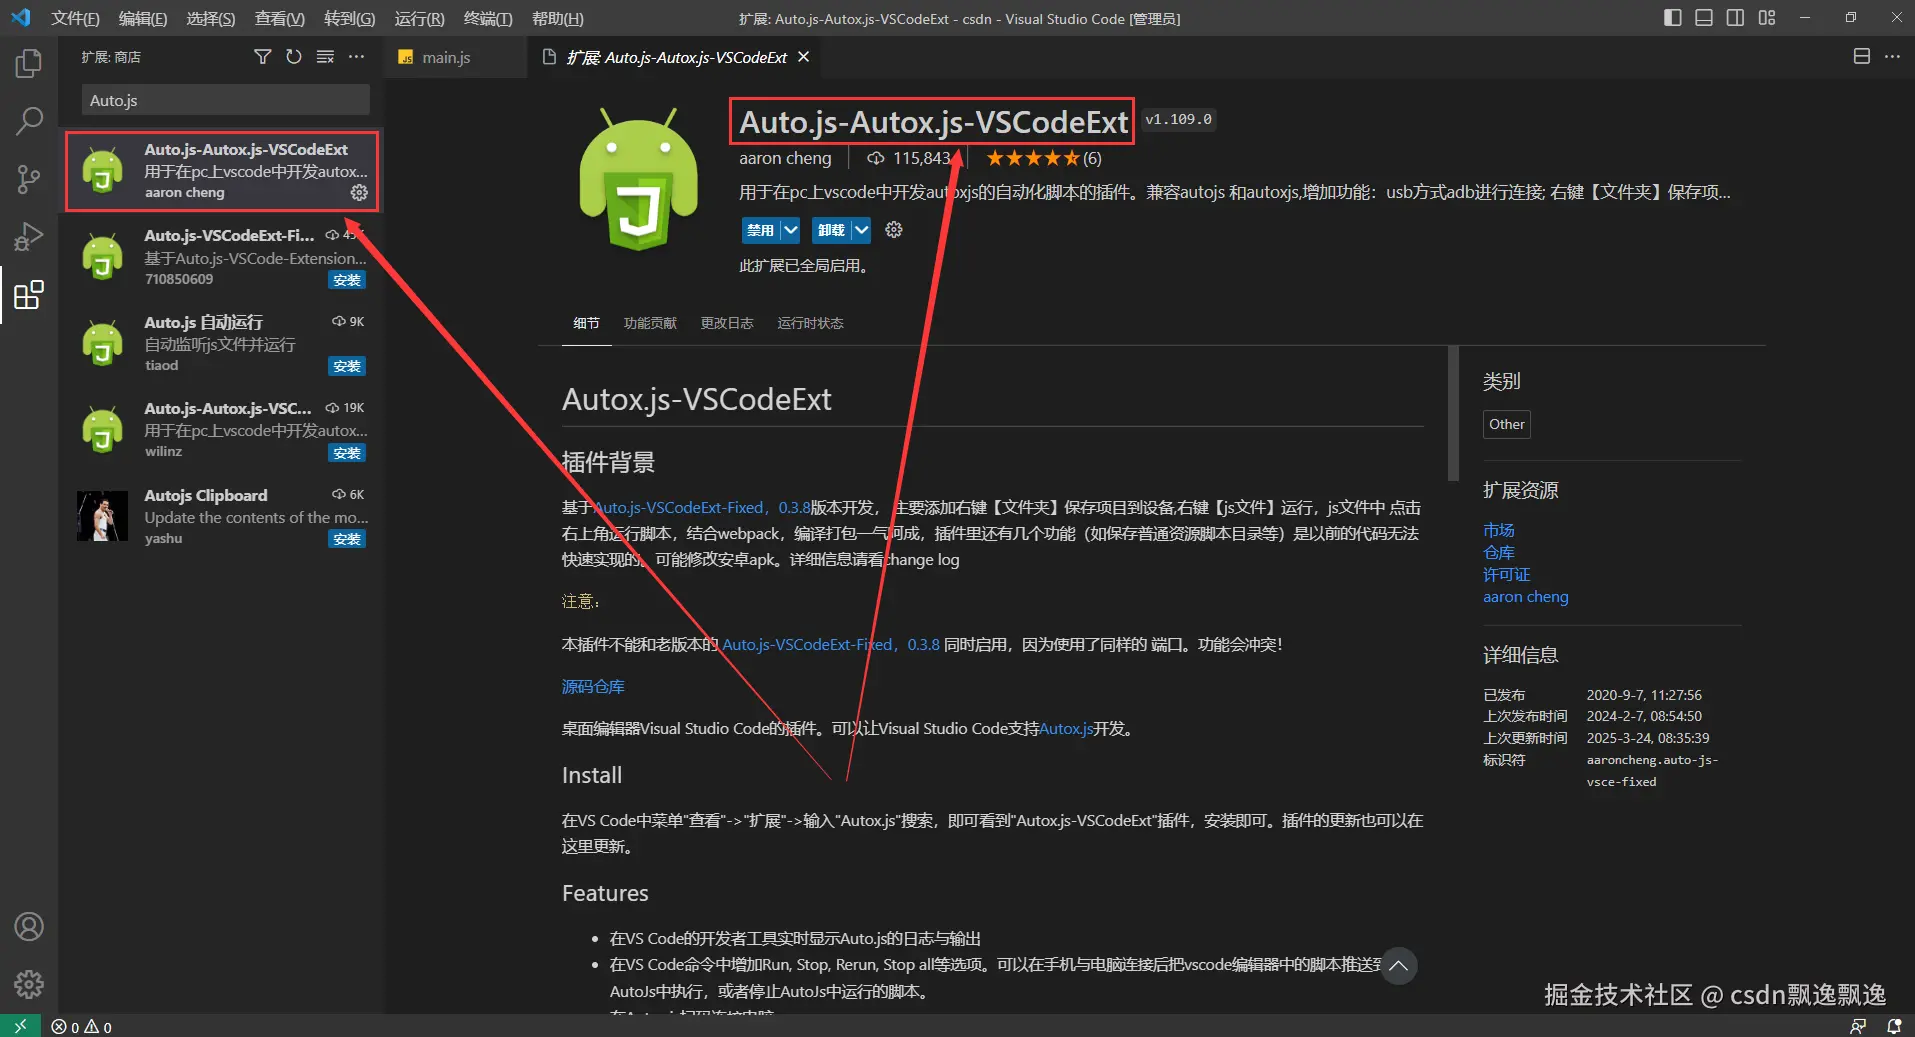Close the Auto.js-Autox.js-VSCodeExt extension tab
The image size is (1915, 1037).
803,57
